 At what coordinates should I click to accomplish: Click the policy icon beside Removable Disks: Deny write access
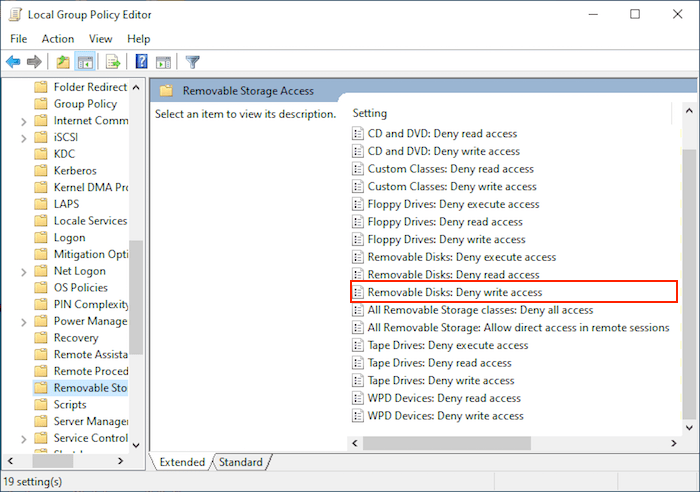tap(358, 292)
